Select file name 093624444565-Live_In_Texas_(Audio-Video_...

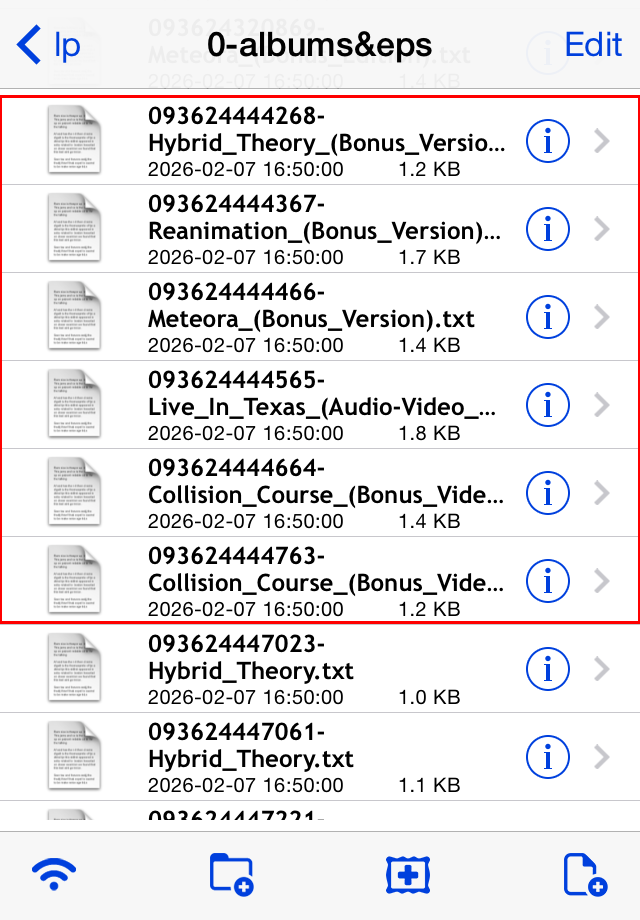322,394
